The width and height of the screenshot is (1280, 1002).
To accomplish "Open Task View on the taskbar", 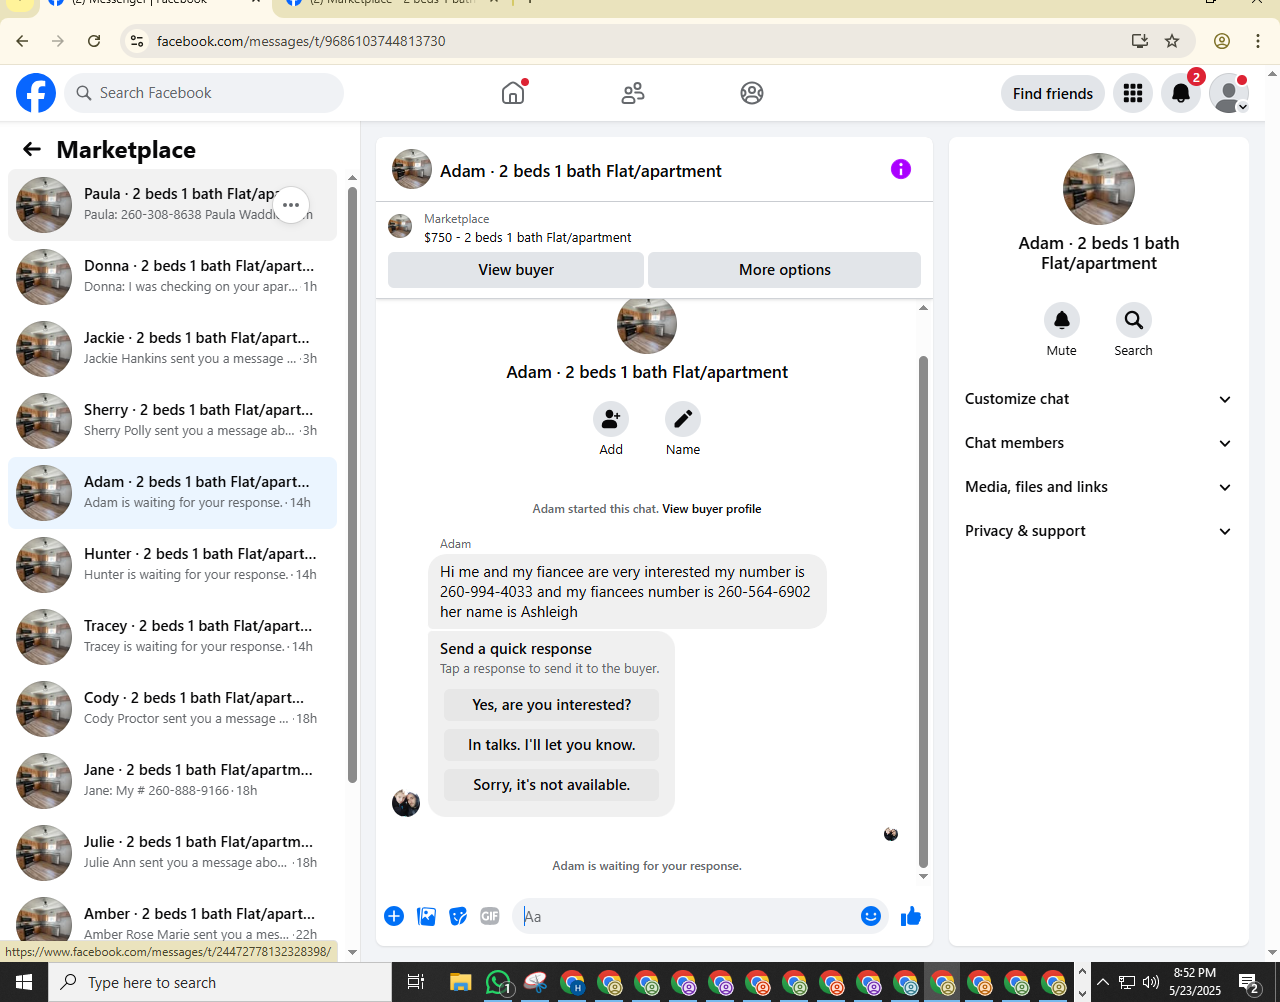I will pos(416,982).
